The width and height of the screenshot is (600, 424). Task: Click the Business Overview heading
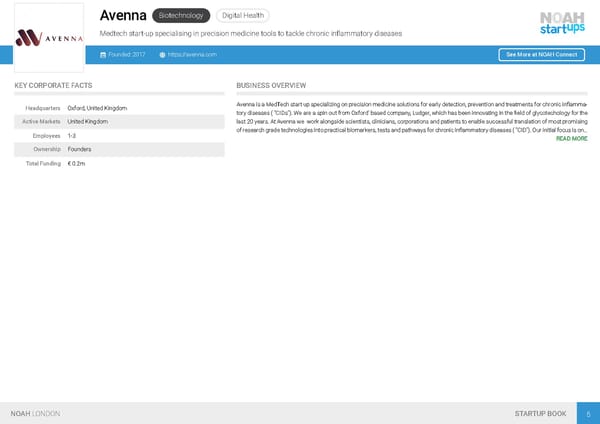(271, 86)
